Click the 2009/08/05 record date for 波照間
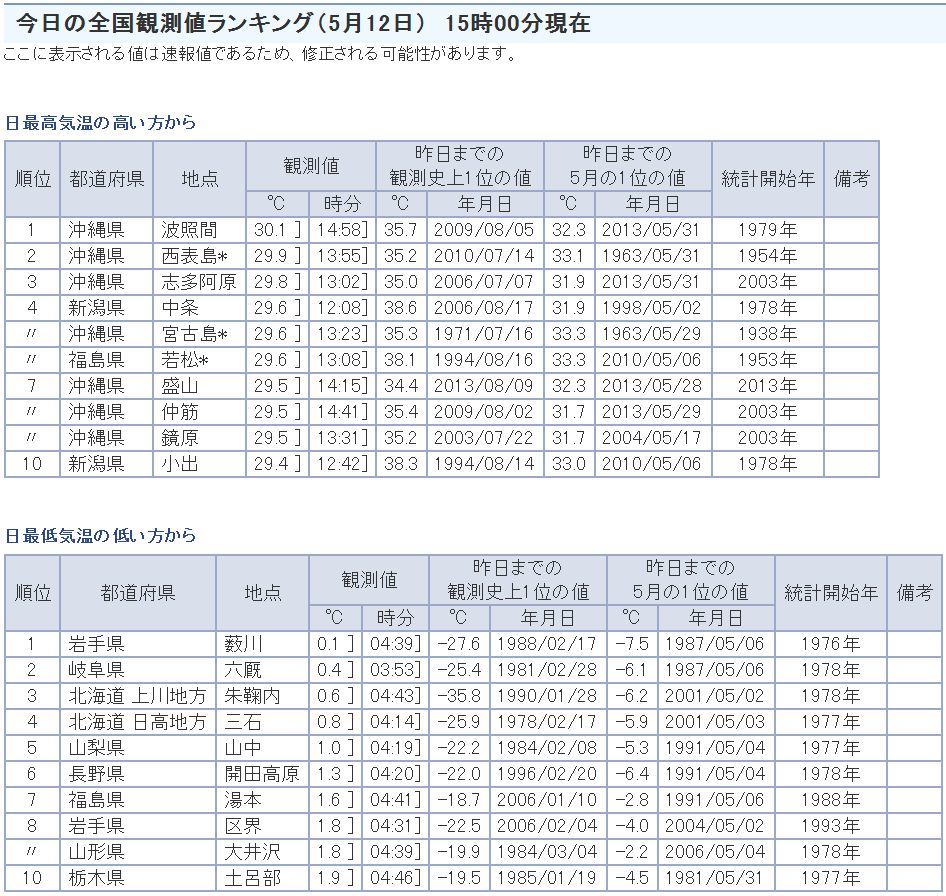Screen dimensions: 946x896 coord(485,230)
